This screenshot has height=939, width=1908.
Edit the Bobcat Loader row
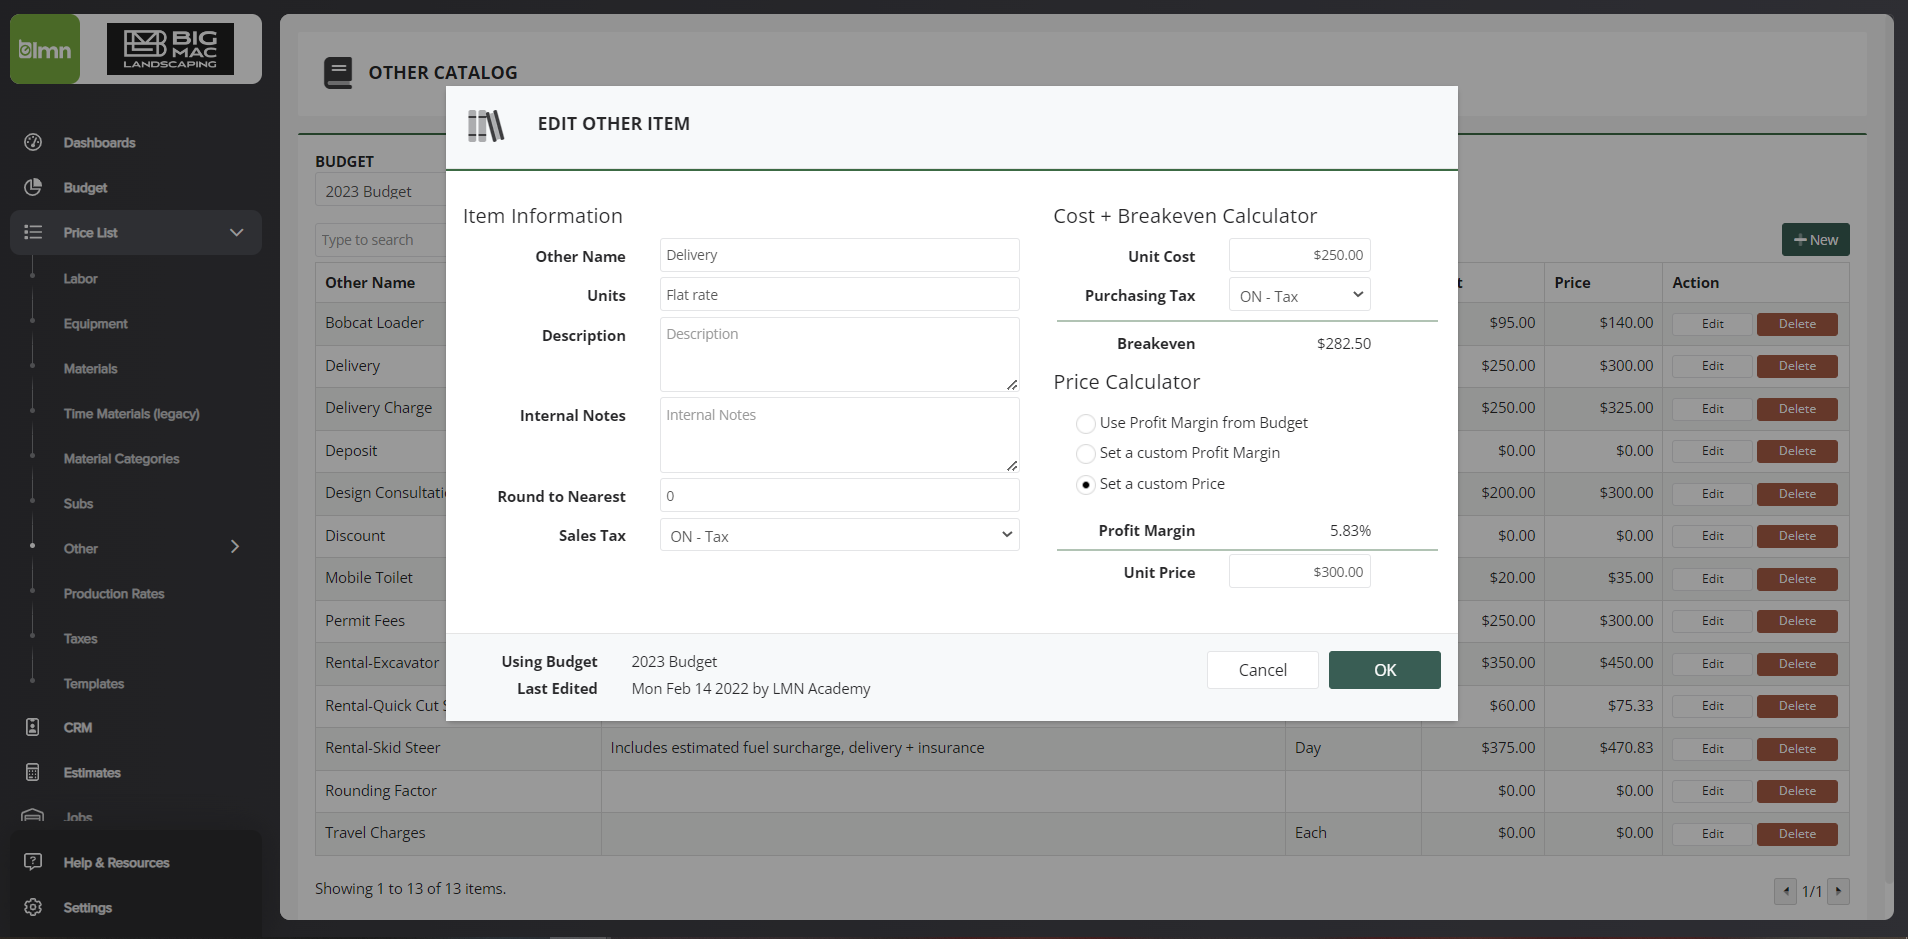(x=1712, y=324)
